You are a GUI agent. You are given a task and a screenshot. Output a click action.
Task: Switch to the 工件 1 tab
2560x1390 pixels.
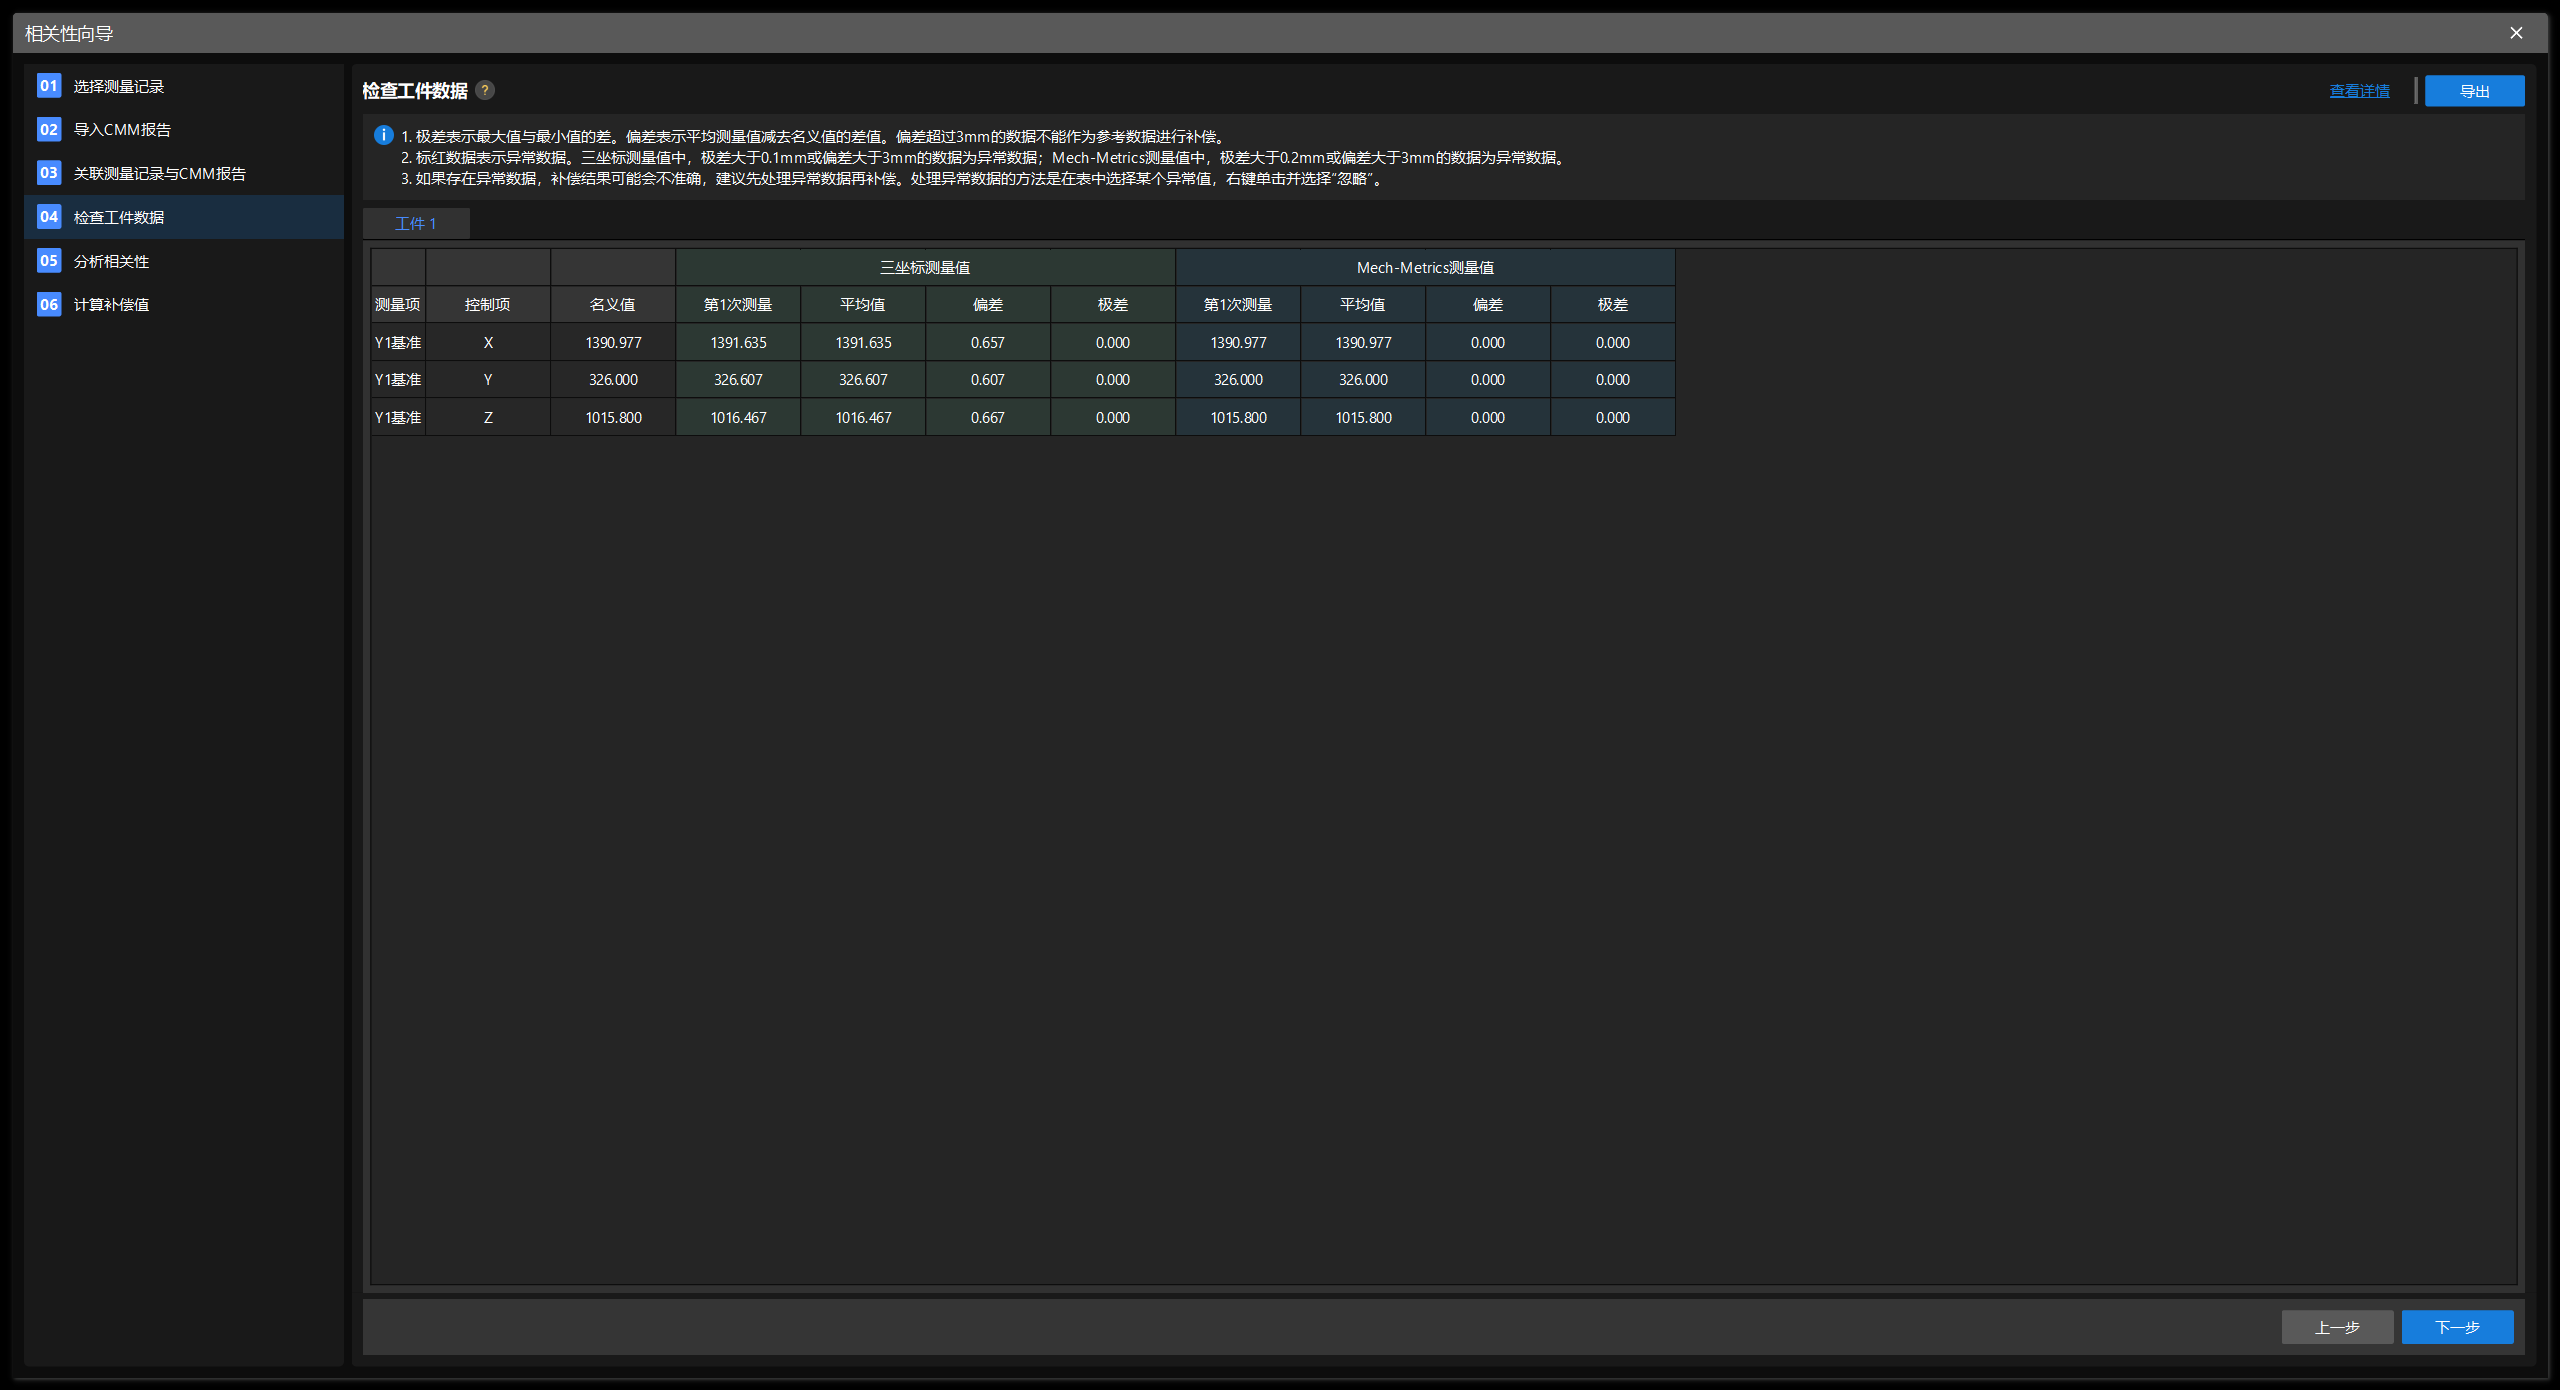(x=416, y=223)
